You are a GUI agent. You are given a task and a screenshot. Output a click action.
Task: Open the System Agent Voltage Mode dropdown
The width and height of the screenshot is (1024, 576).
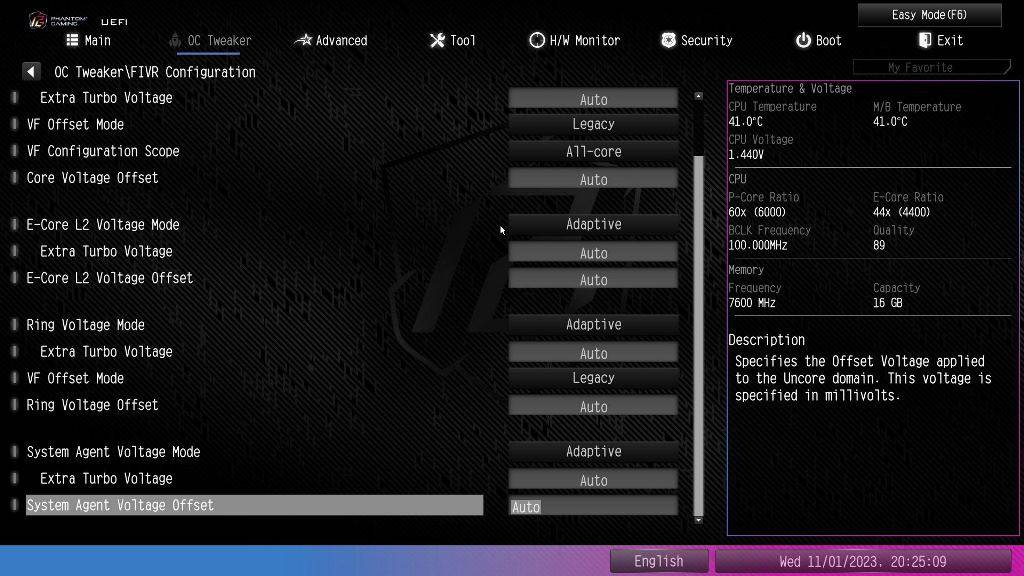coord(593,452)
